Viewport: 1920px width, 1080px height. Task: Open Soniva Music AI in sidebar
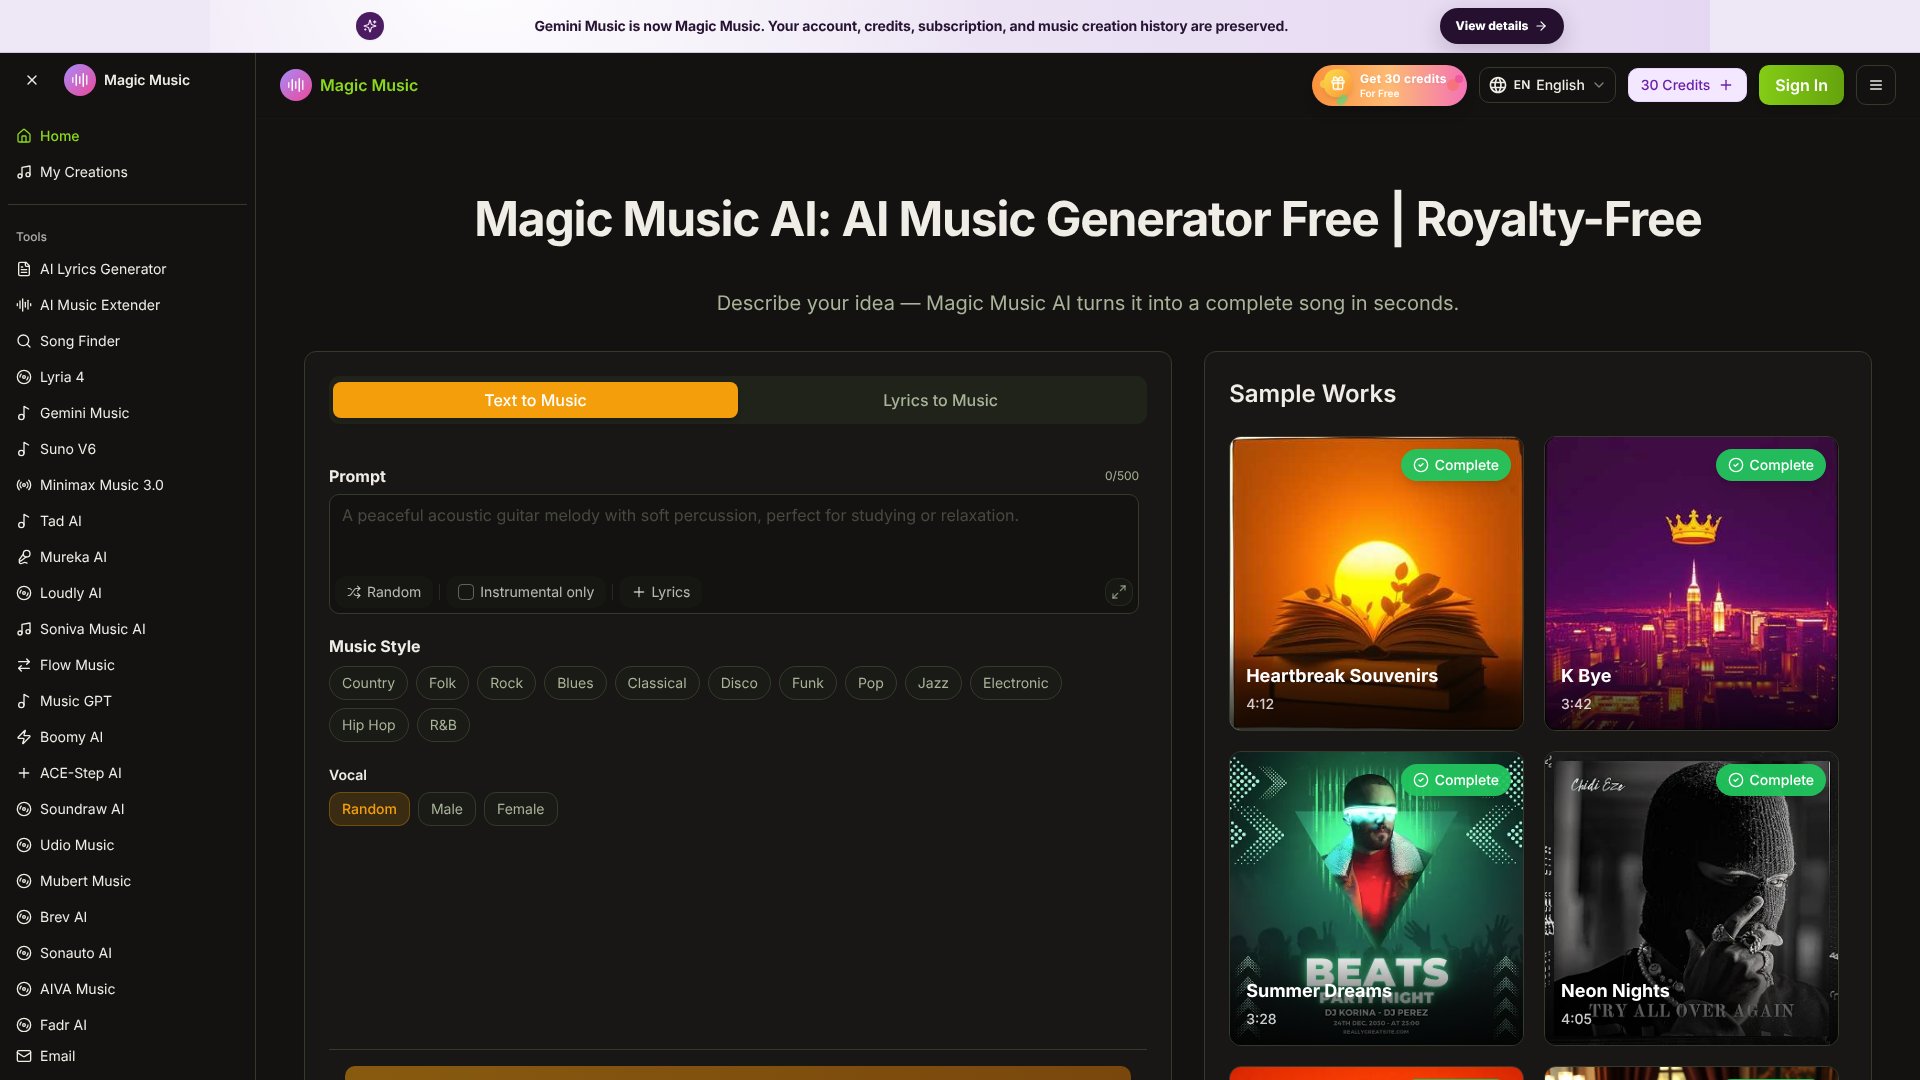(x=127, y=629)
